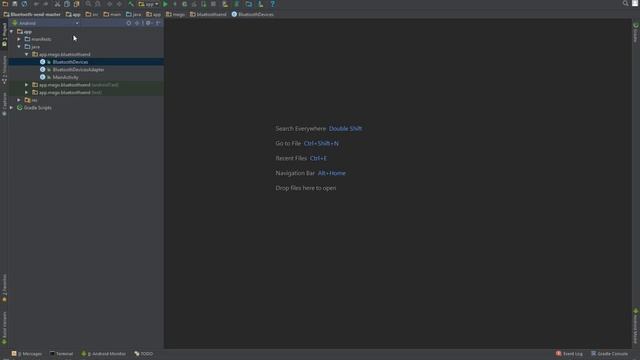The height and width of the screenshot is (360, 640).
Task: Click the Save All toolbar icon
Action: click(15, 4)
